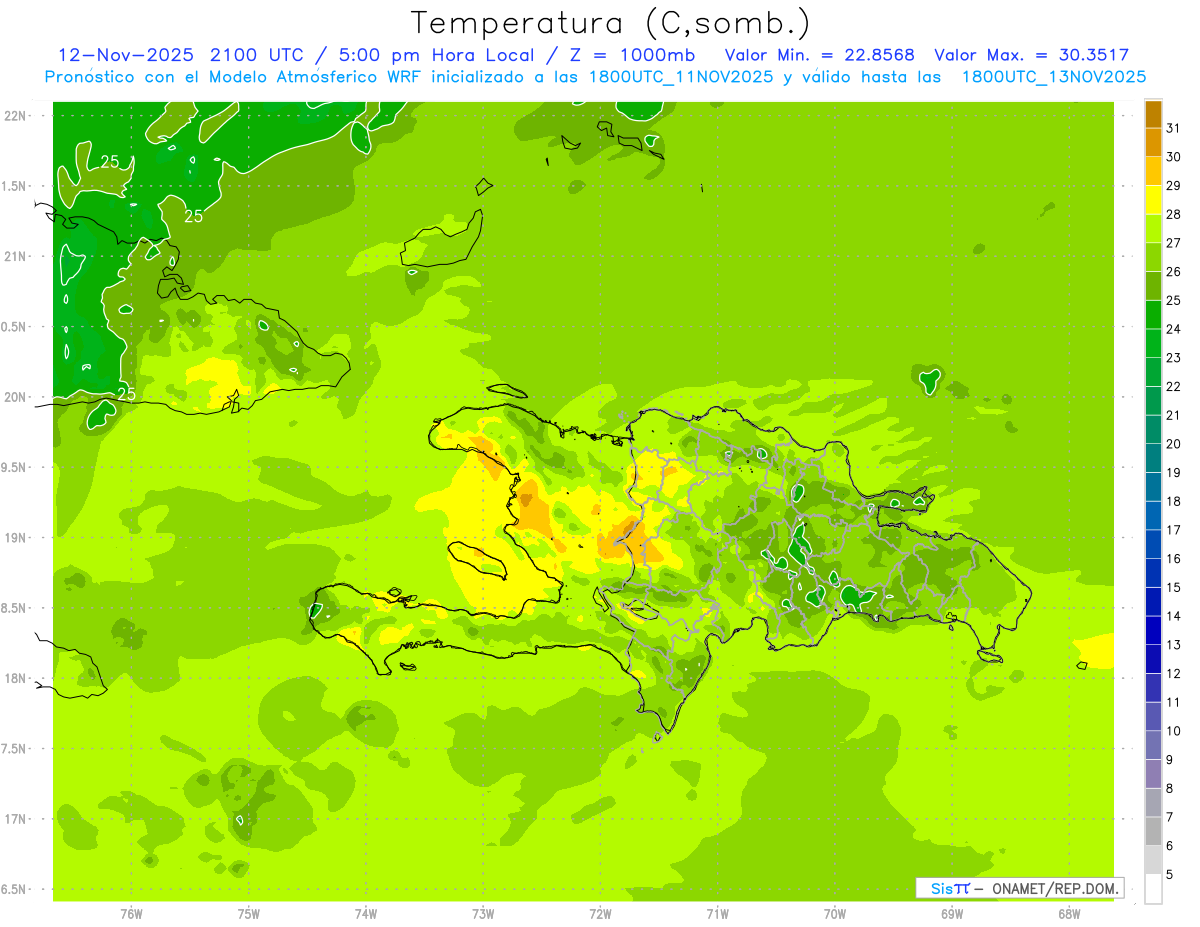Click the colorbar legend value 12

click(x=1173, y=674)
